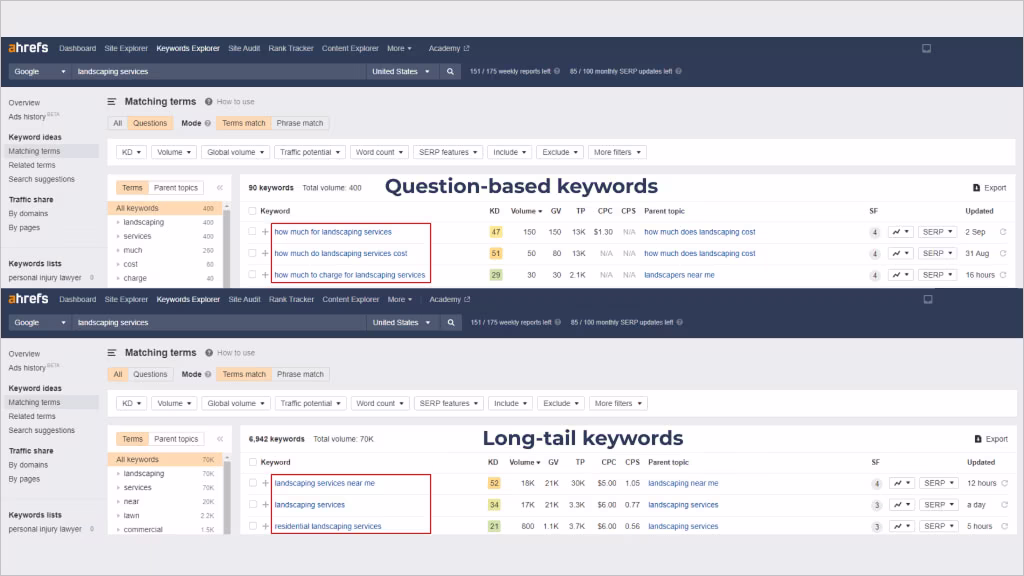
Task: Open the trend chart dropdown for 'how much for landscaping services'
Action: pos(901,232)
